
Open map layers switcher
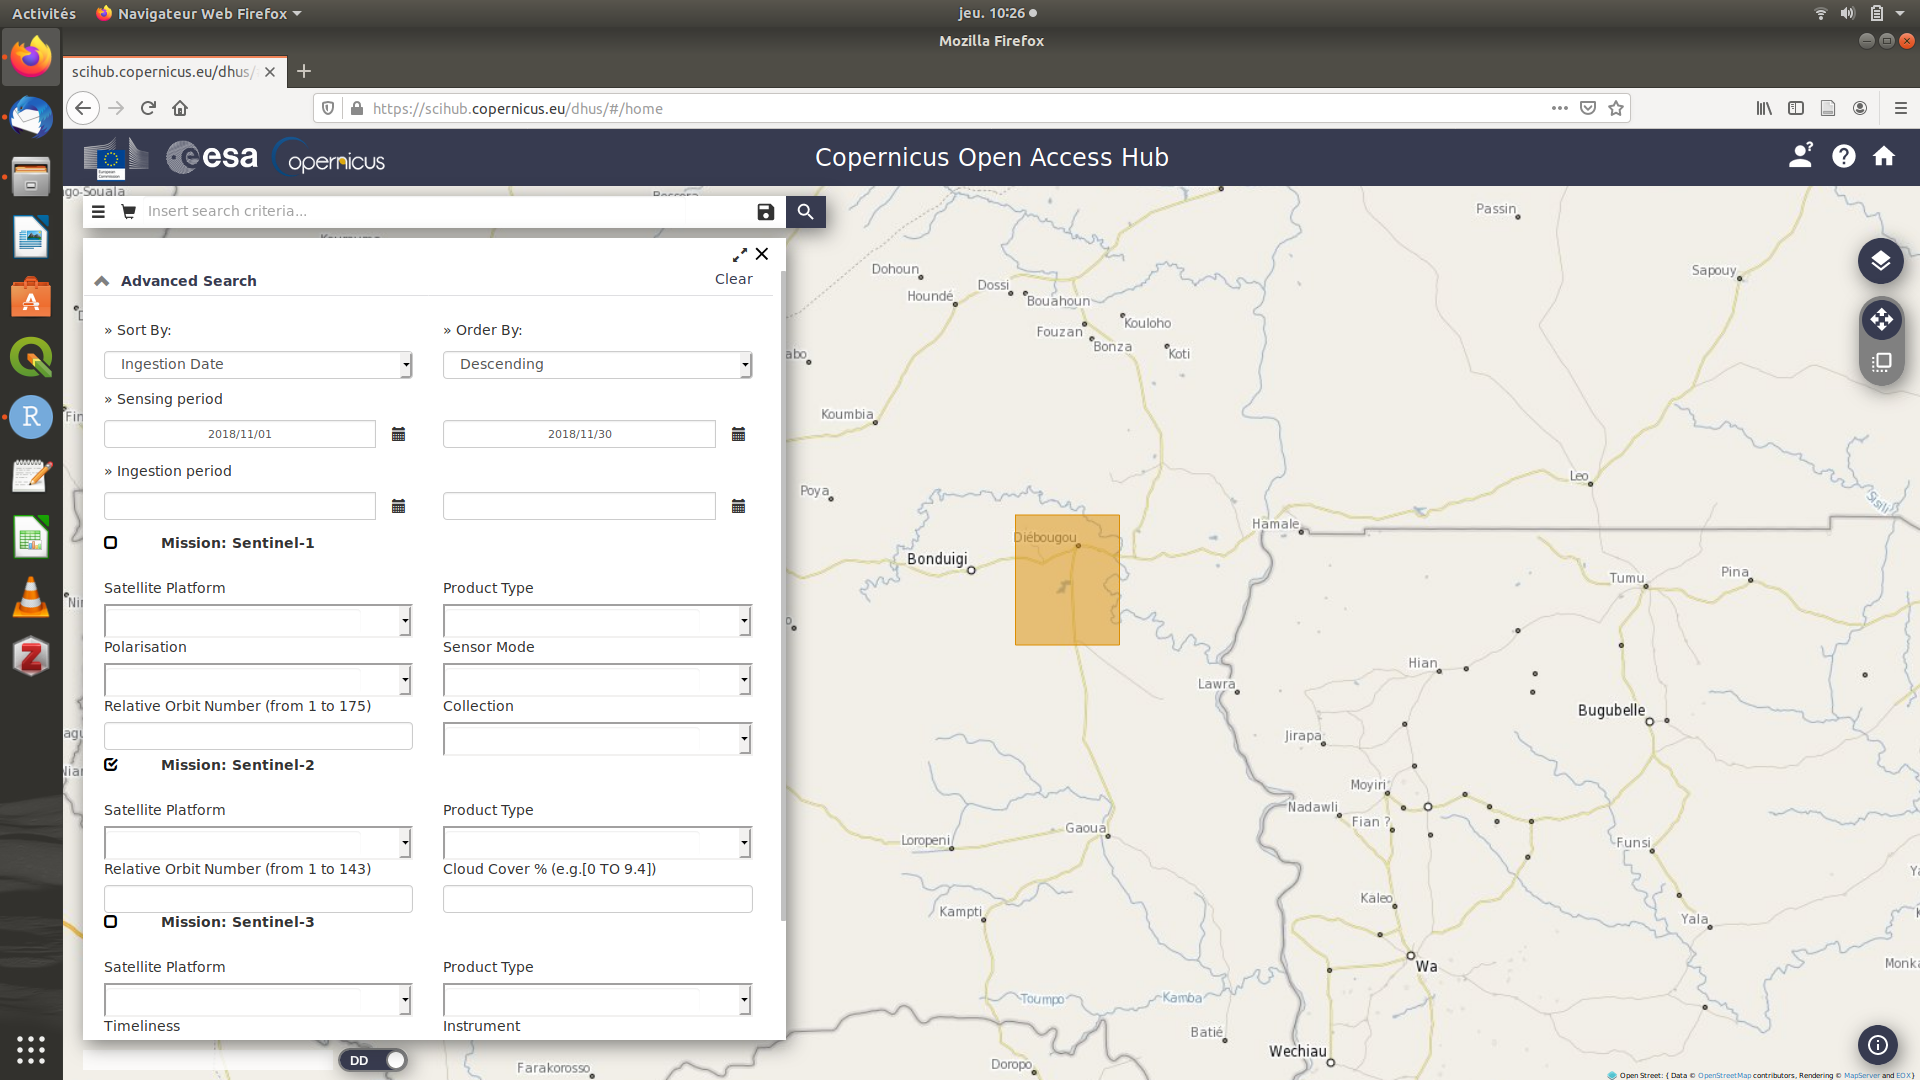pyautogui.click(x=1880, y=261)
